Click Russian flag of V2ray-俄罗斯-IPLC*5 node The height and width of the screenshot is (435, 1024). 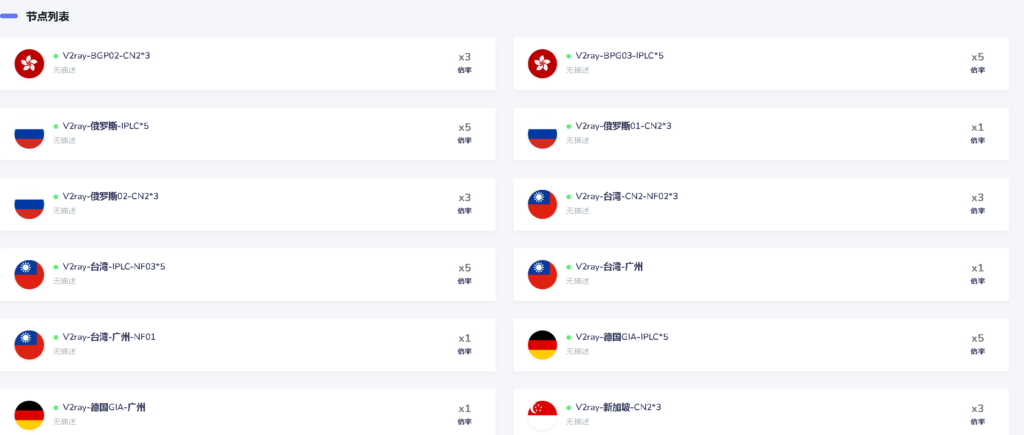point(29,134)
